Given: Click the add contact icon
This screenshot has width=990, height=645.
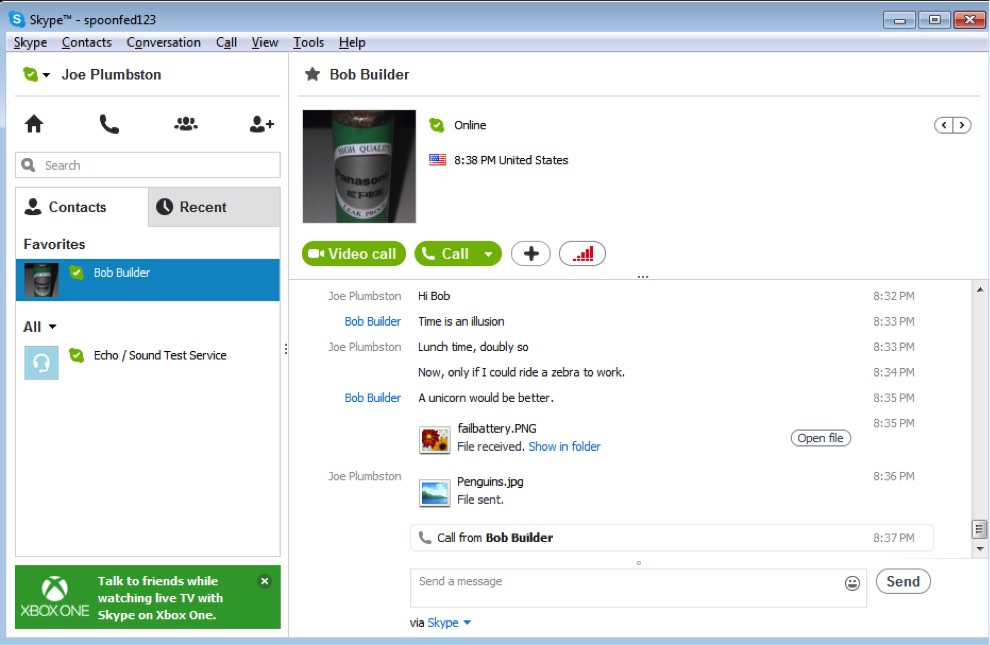Looking at the screenshot, I should pyautogui.click(x=261, y=124).
